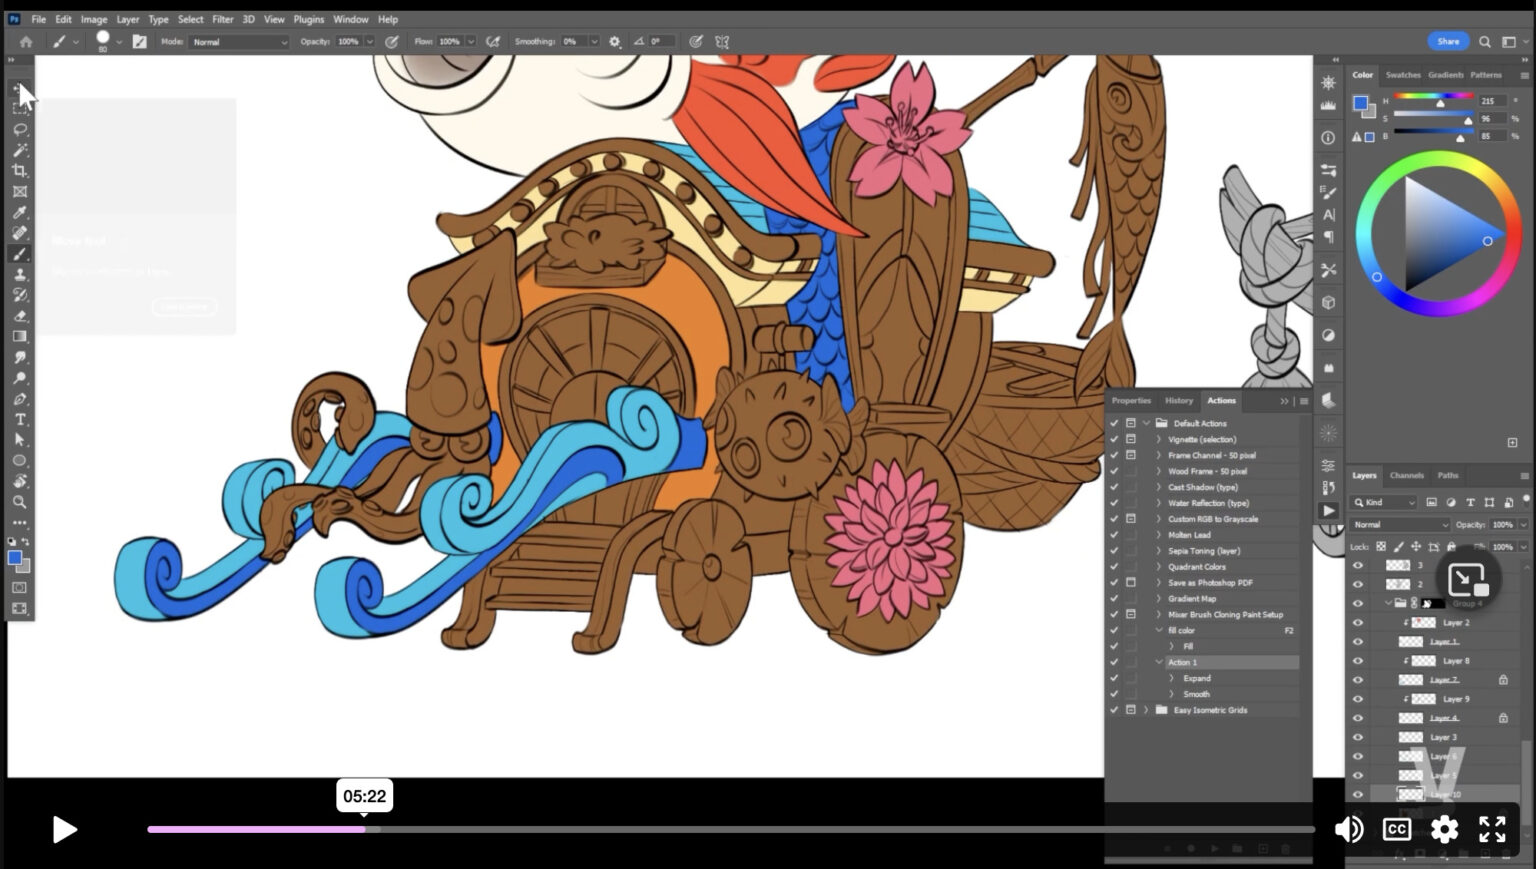This screenshot has height=869, width=1536.
Task: Hide Layer 3 with its eye icon
Action: tap(1358, 737)
